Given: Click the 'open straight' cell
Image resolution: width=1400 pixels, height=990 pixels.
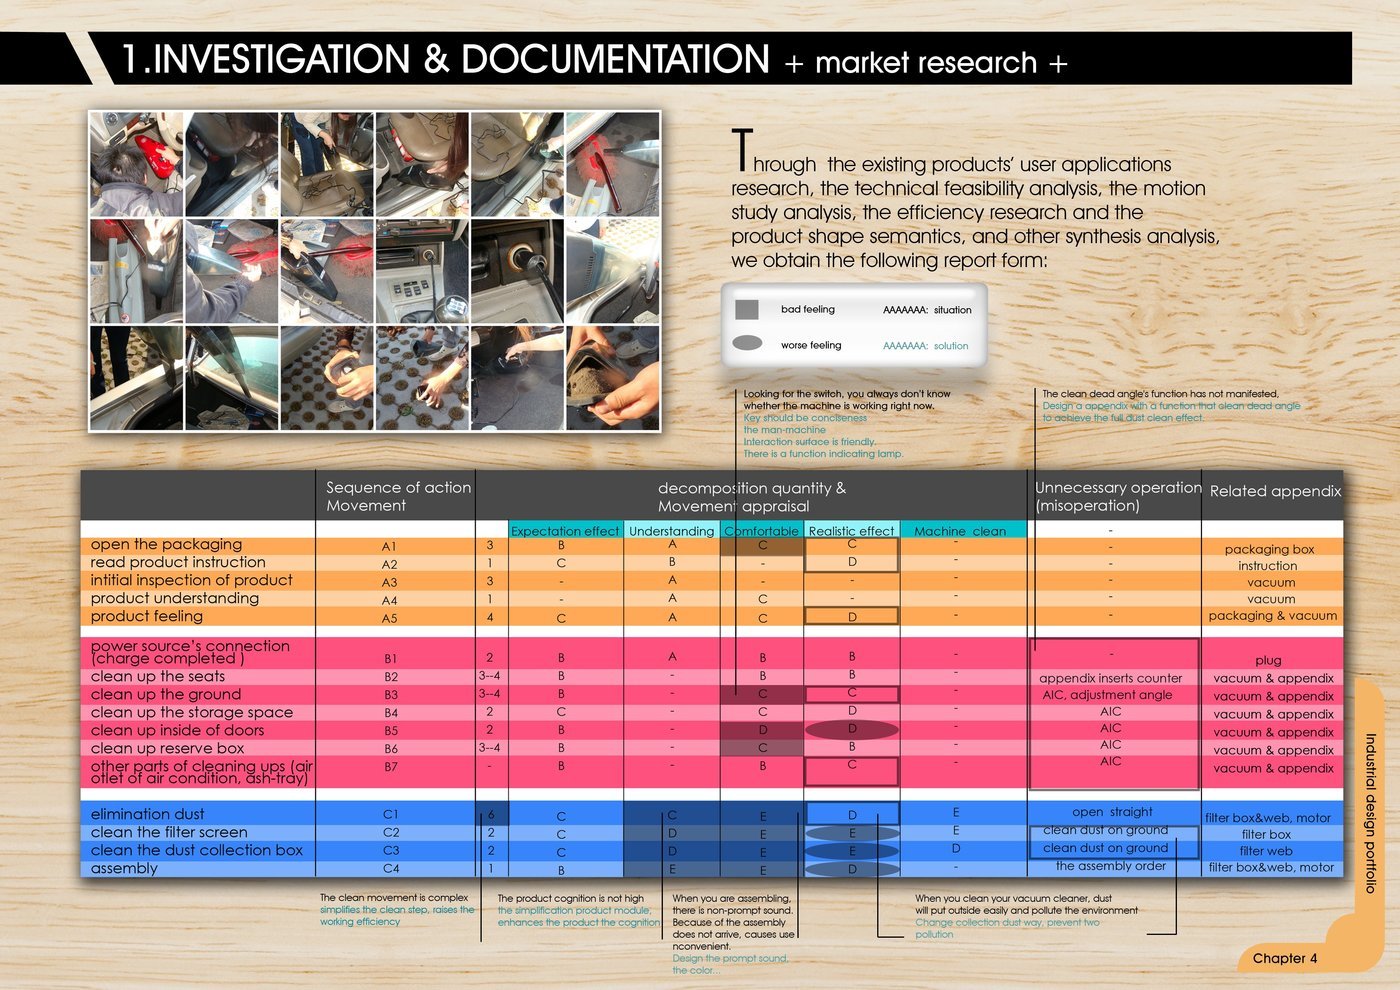Looking at the screenshot, I should [1112, 812].
